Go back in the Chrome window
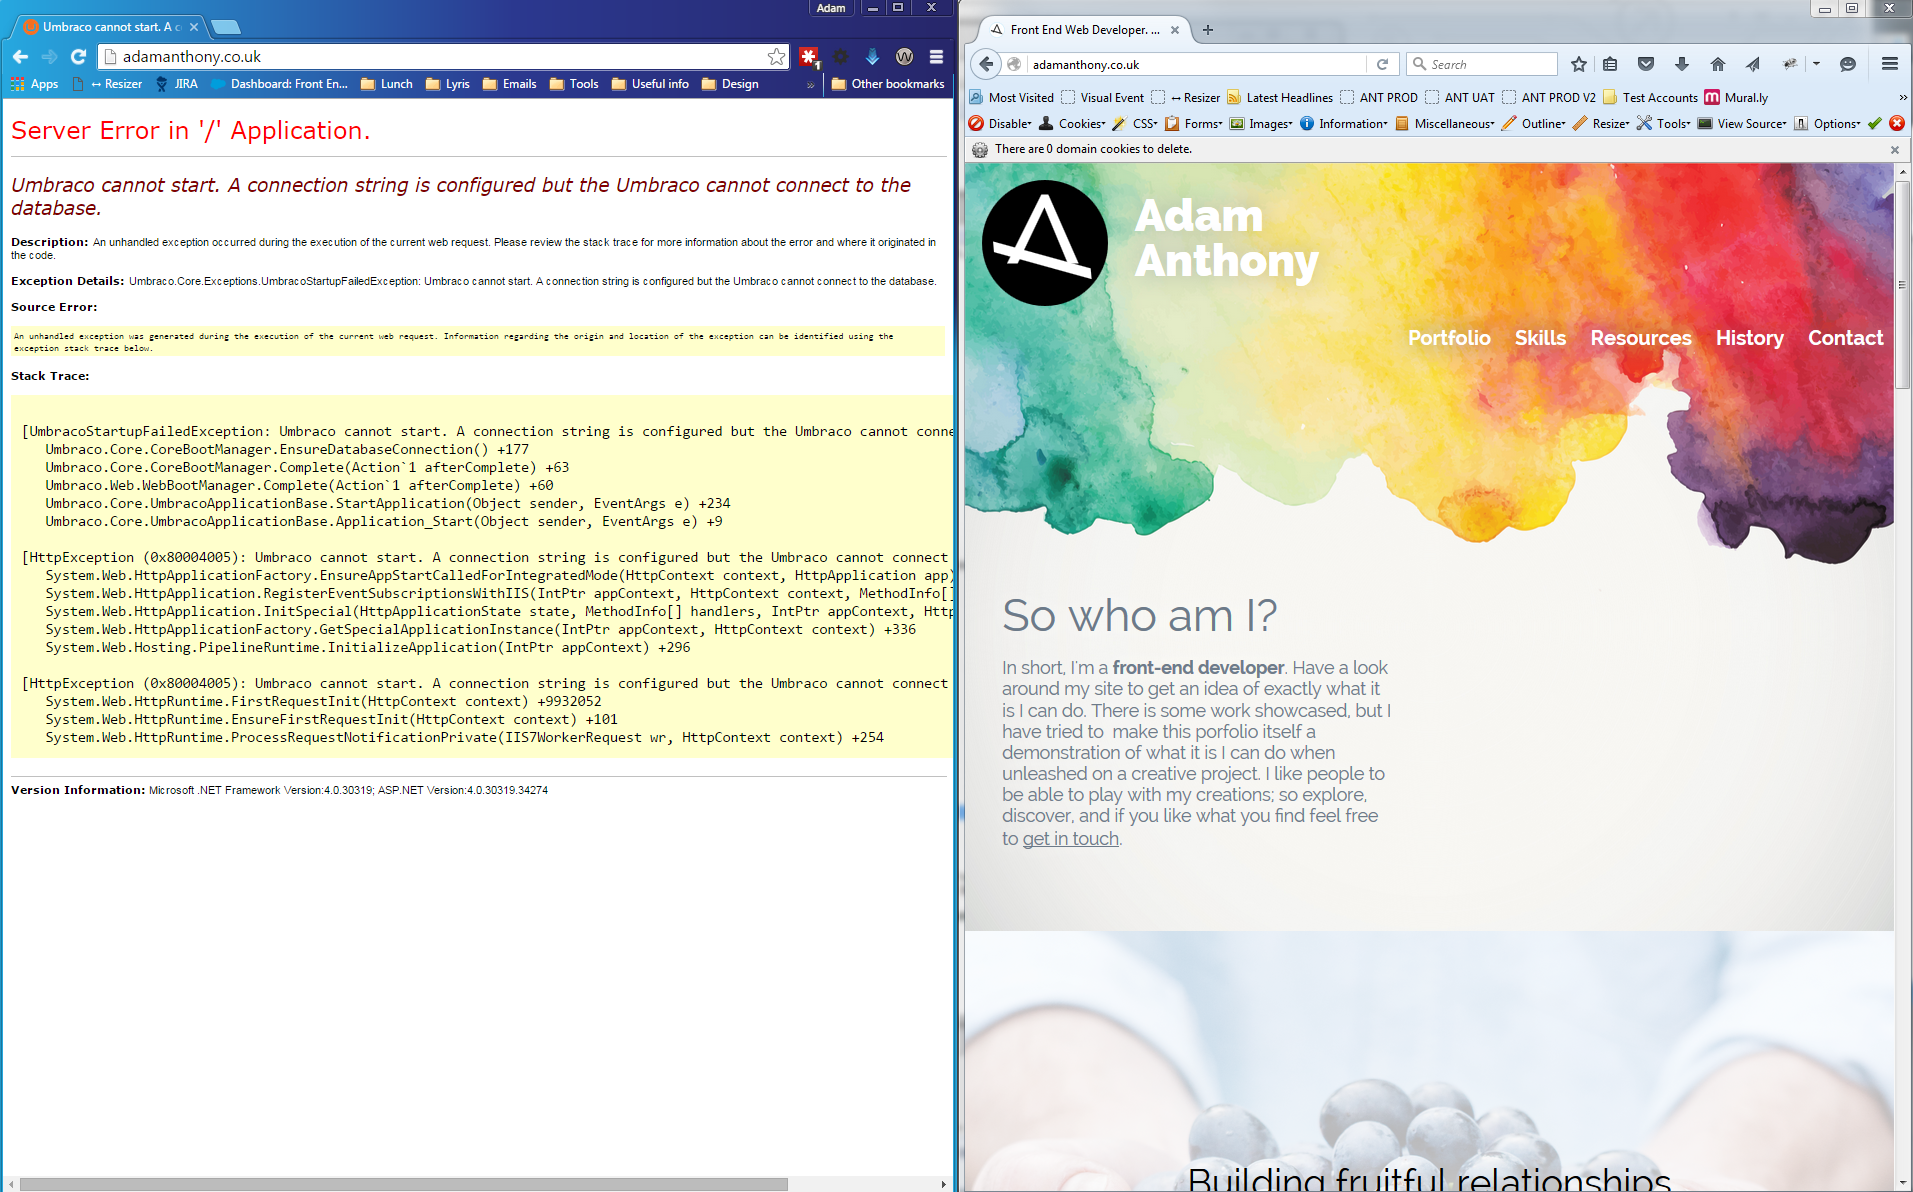This screenshot has height=1192, width=1913. click(x=21, y=57)
